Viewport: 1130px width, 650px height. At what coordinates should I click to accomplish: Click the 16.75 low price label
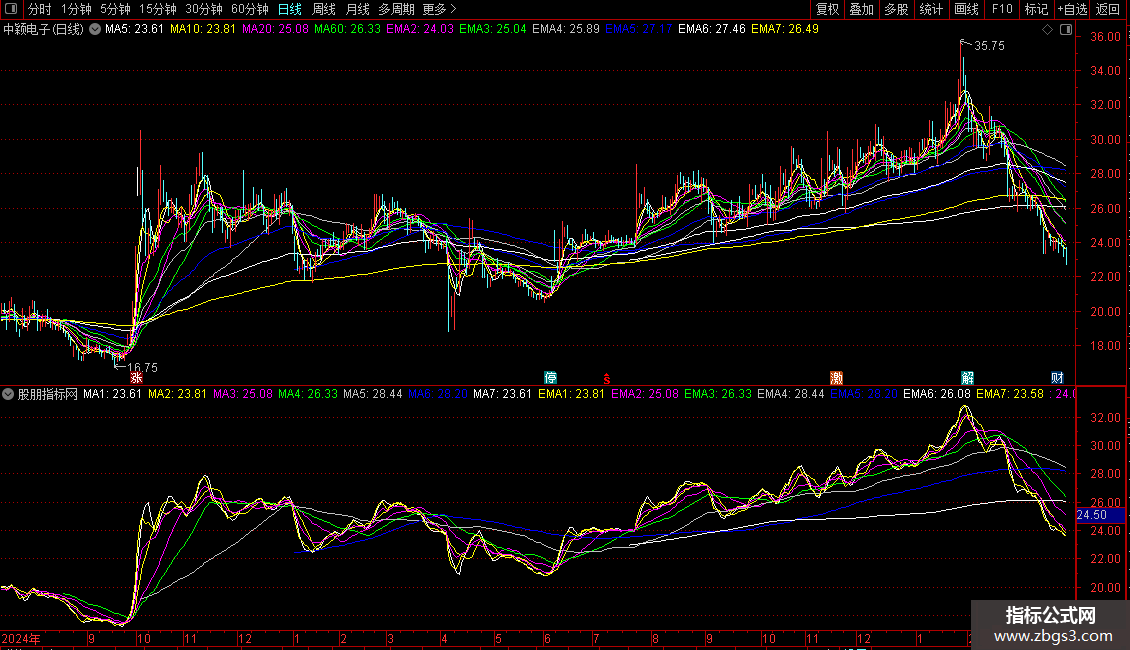click(142, 368)
